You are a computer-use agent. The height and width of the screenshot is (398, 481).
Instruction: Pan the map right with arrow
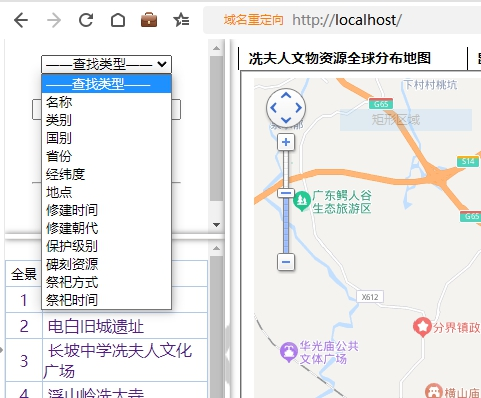point(299,108)
